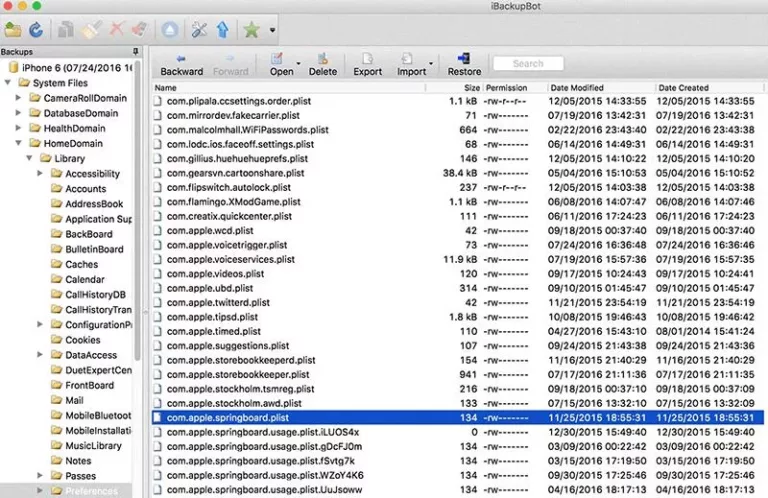Click the green star favorites icon

click(251, 30)
